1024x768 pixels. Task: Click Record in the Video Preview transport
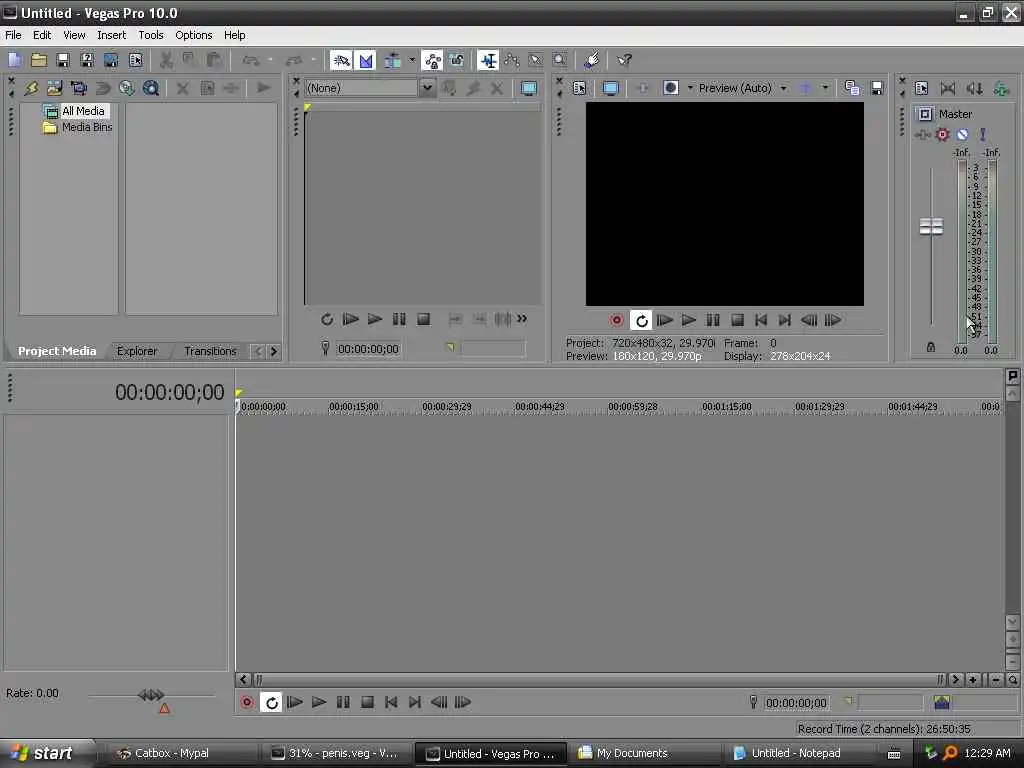(x=616, y=320)
